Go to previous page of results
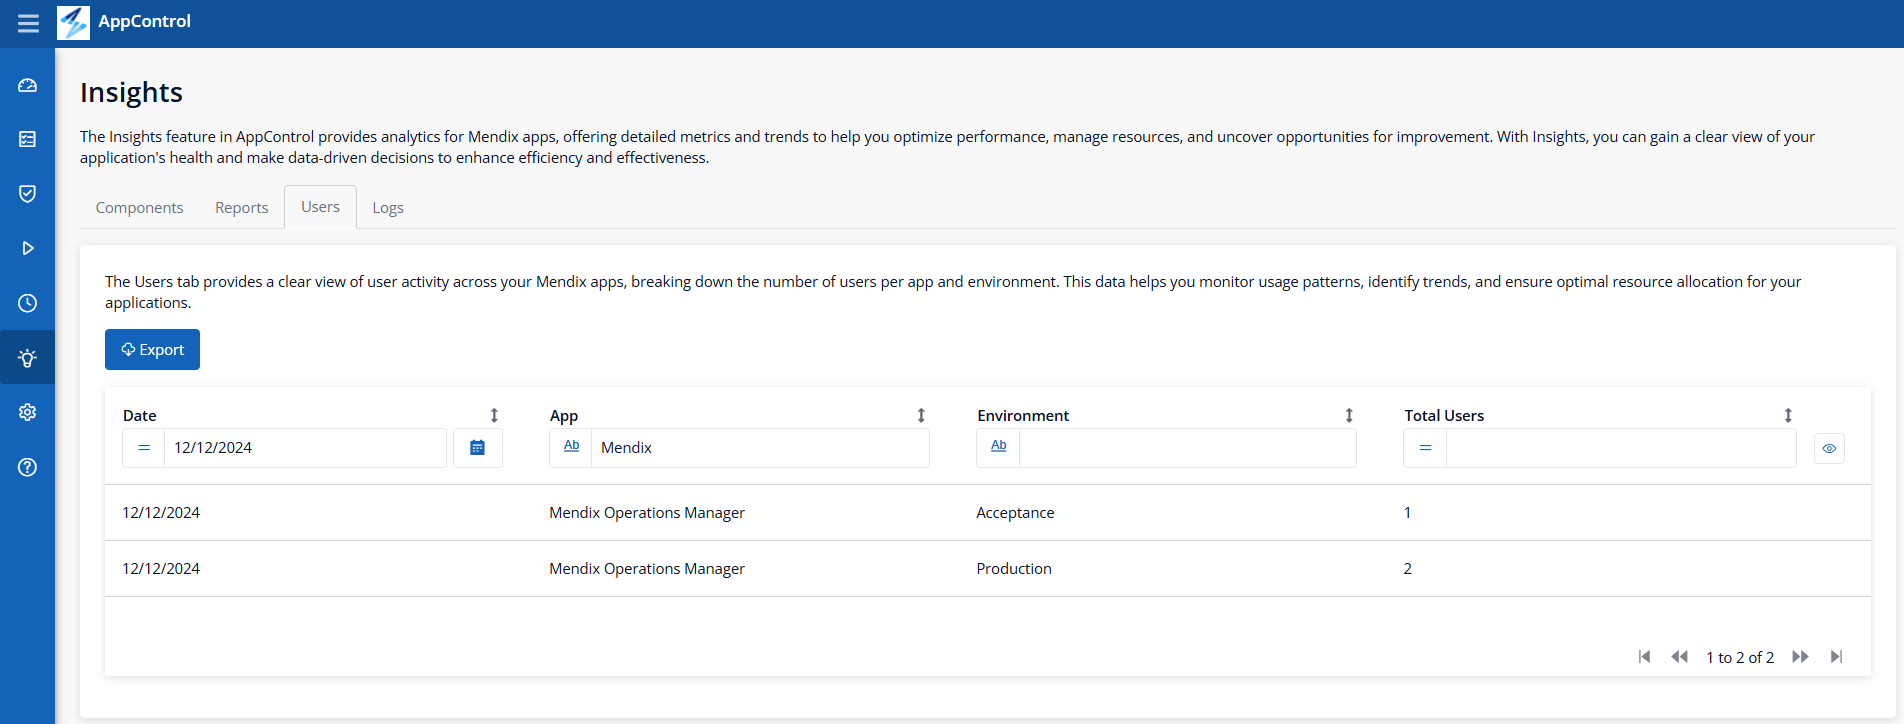The height and width of the screenshot is (724, 1904). [1680, 657]
